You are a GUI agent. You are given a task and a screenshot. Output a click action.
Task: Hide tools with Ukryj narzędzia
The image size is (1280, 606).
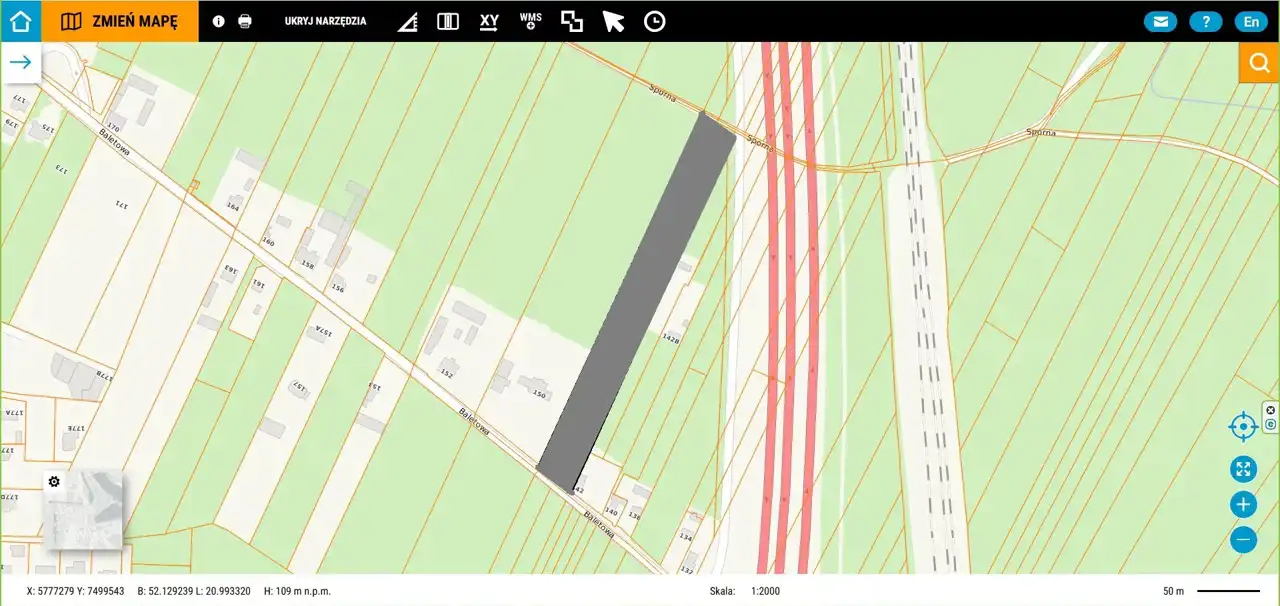coord(325,21)
